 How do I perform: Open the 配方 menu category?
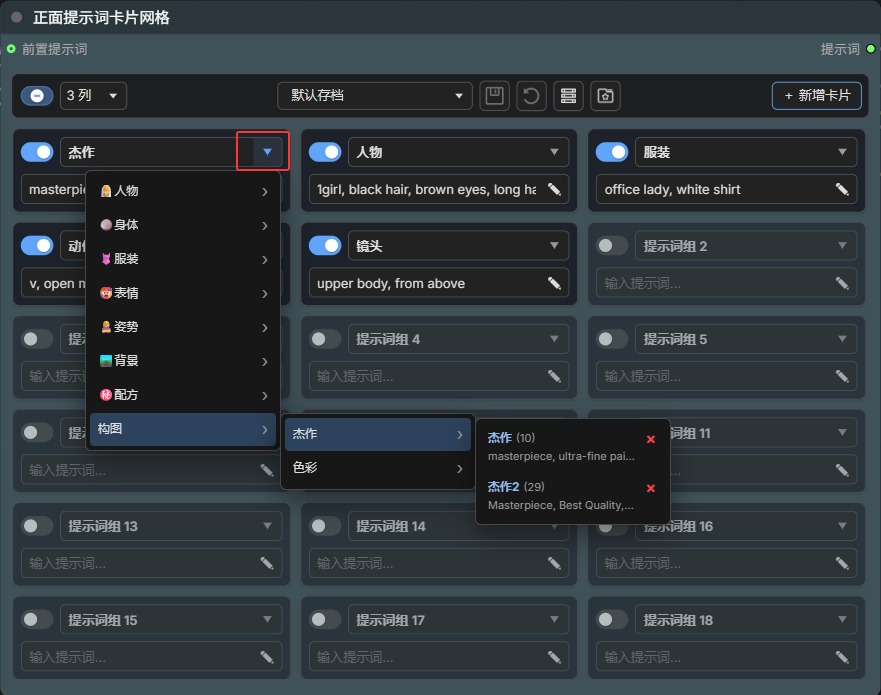183,395
